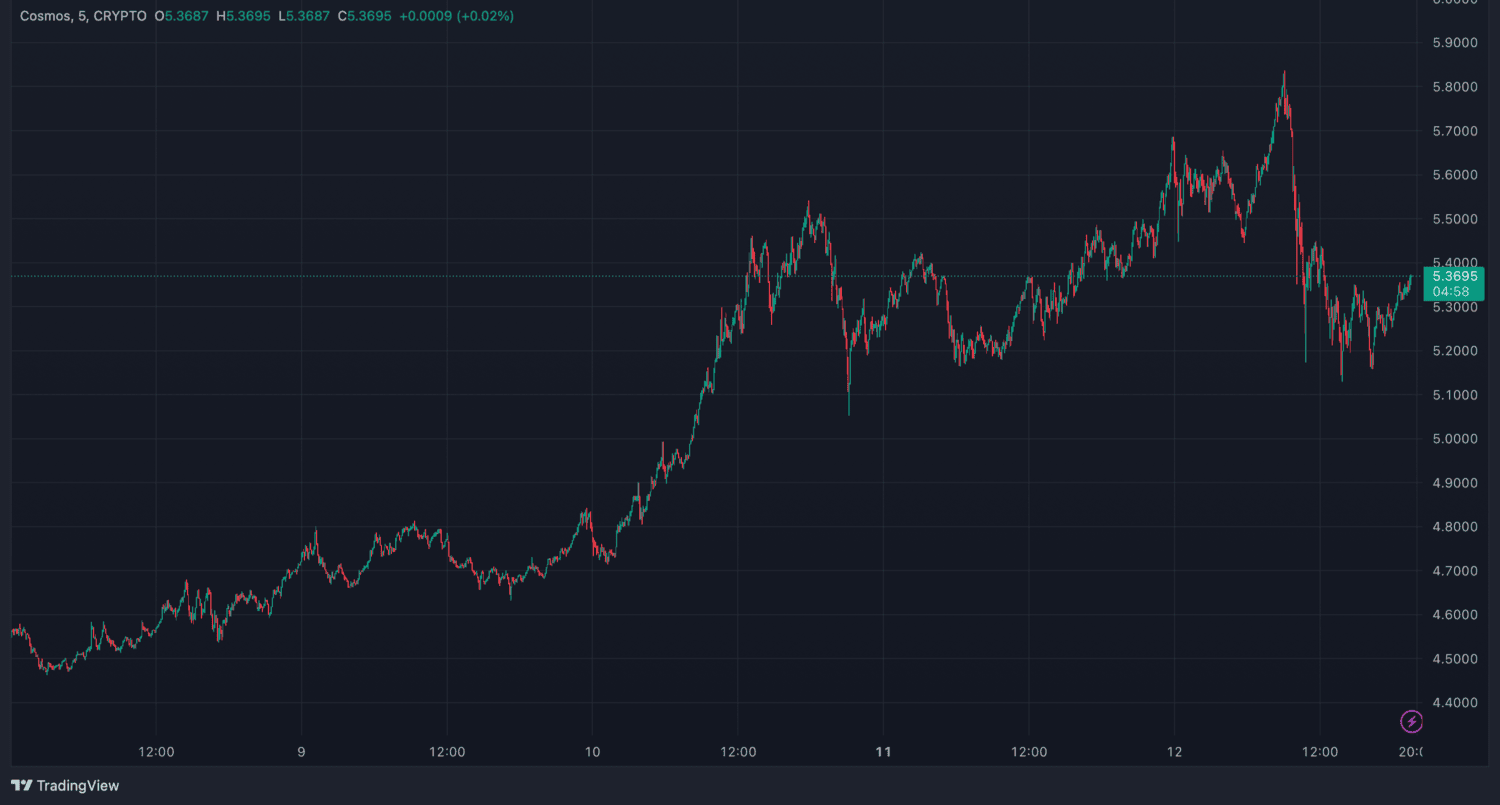Click the Open value O5.3687

[x=181, y=16]
